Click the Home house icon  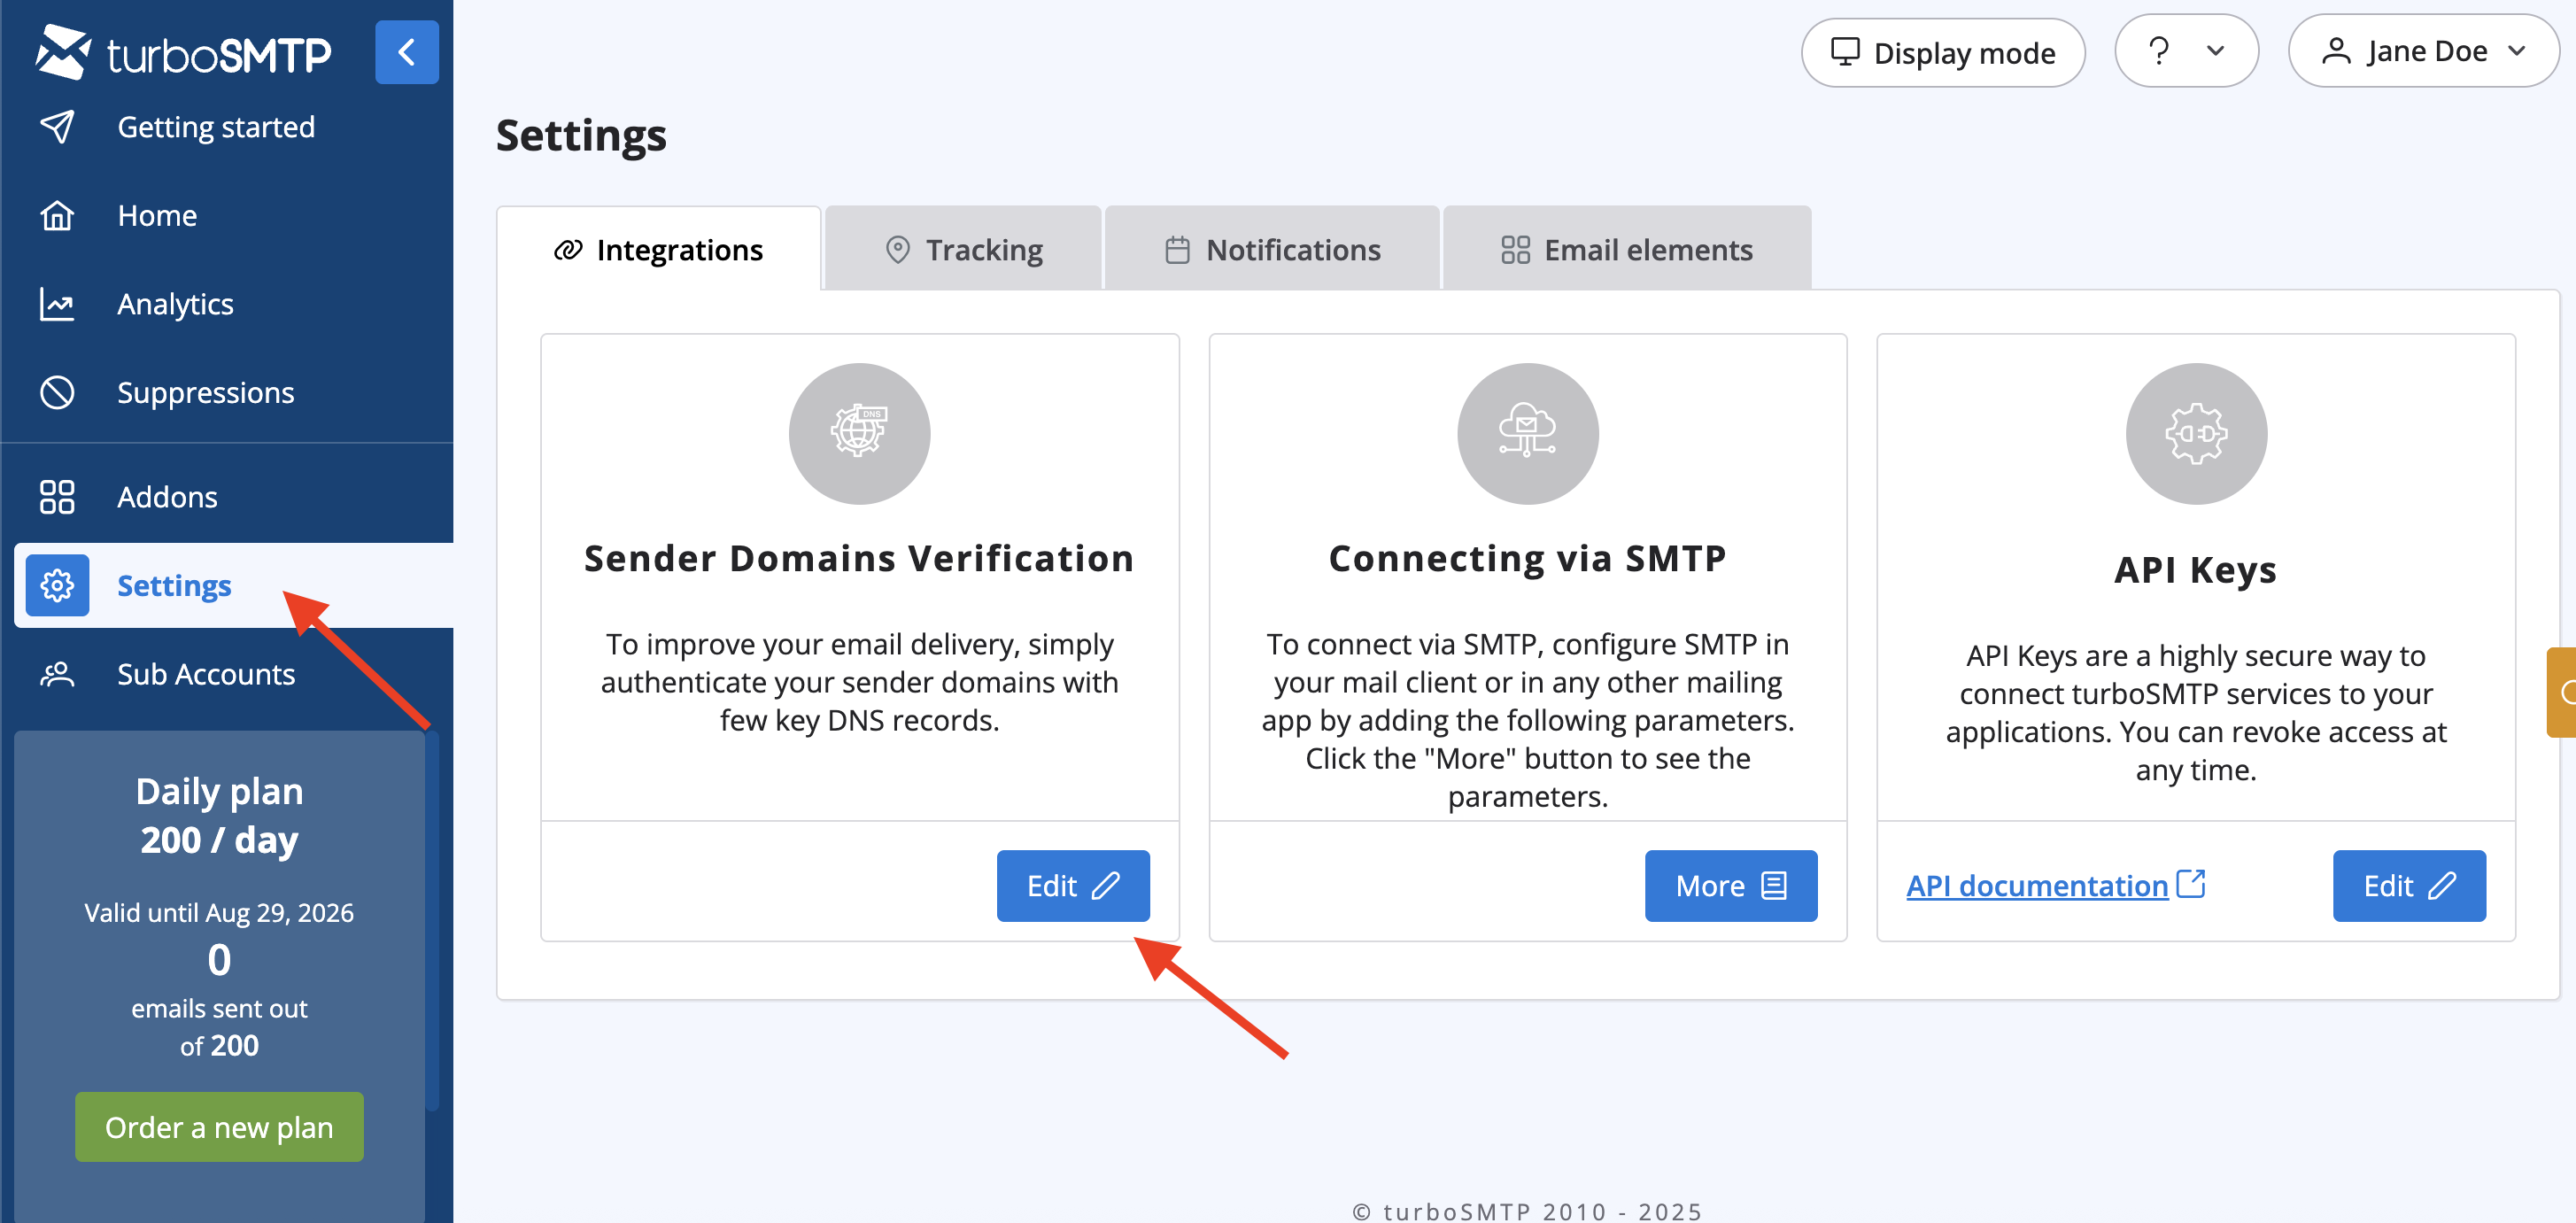[x=57, y=215]
